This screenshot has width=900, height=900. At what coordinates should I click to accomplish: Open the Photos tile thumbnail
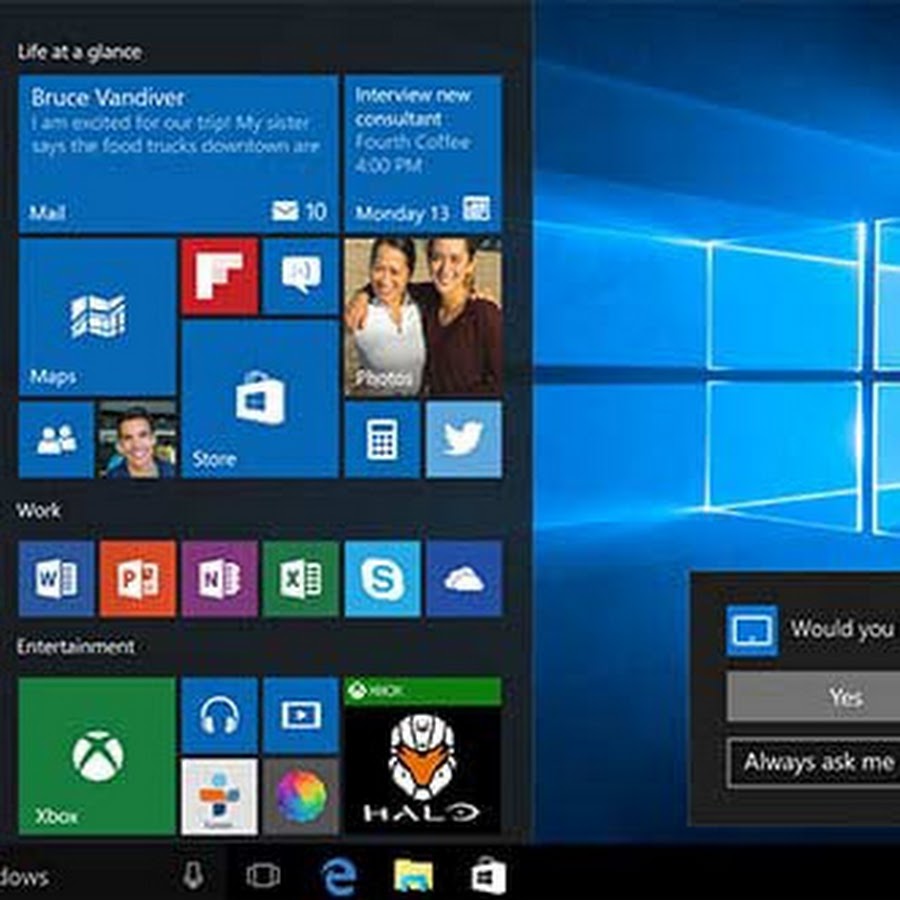coord(423,317)
